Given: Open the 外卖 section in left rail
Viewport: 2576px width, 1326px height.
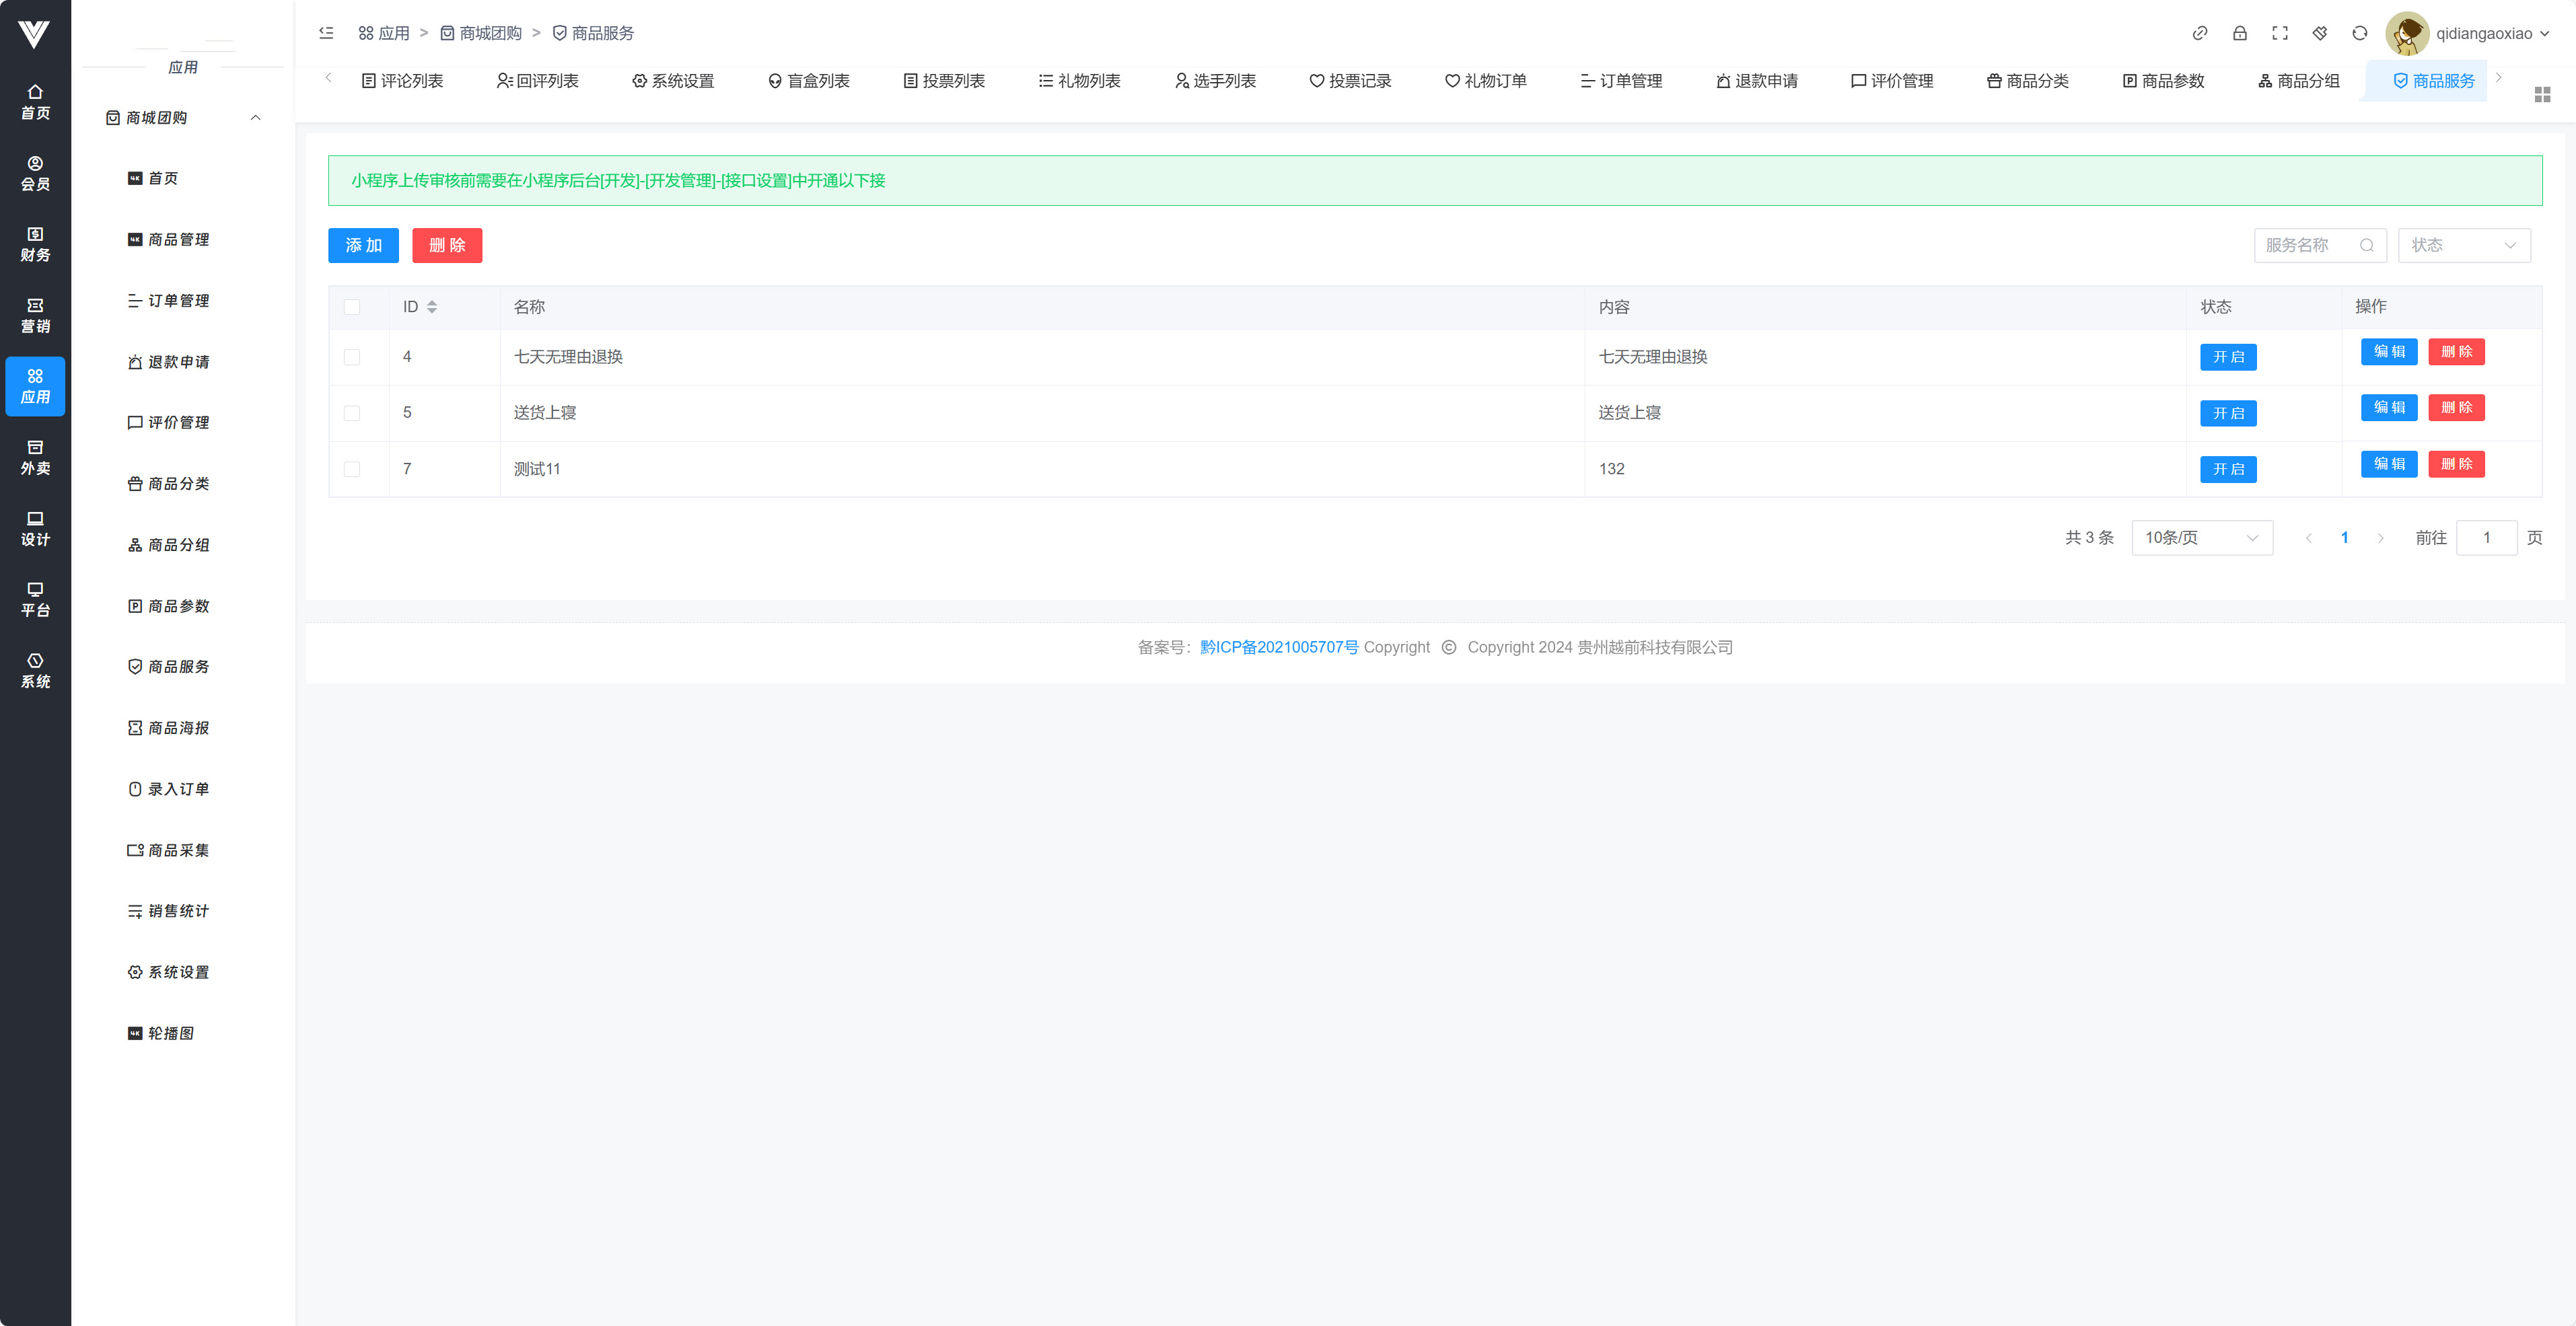Looking at the screenshot, I should click(x=35, y=457).
